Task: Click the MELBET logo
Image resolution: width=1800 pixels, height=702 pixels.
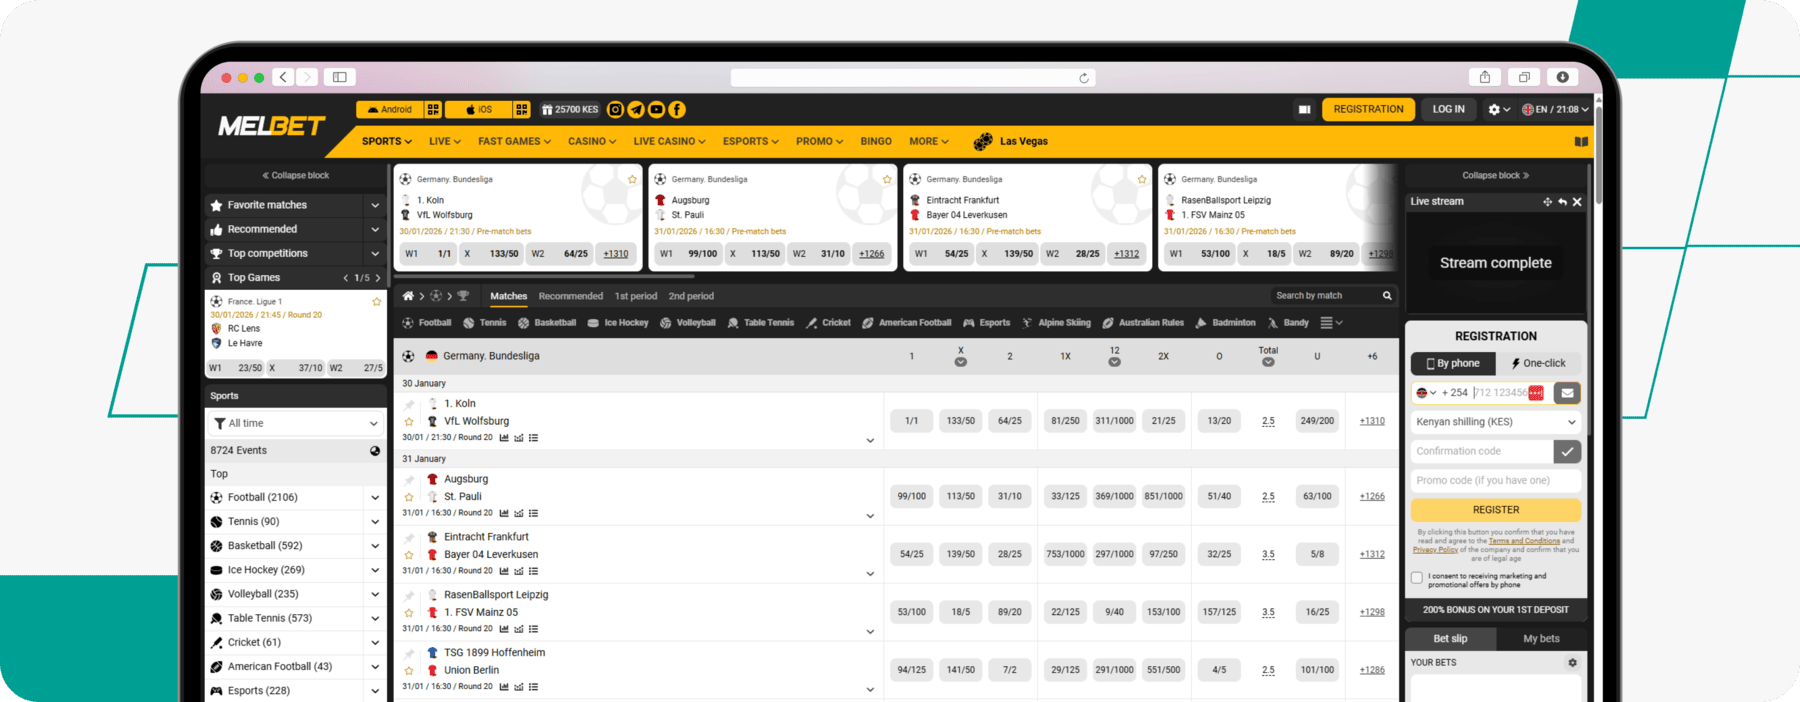Action: [x=272, y=126]
